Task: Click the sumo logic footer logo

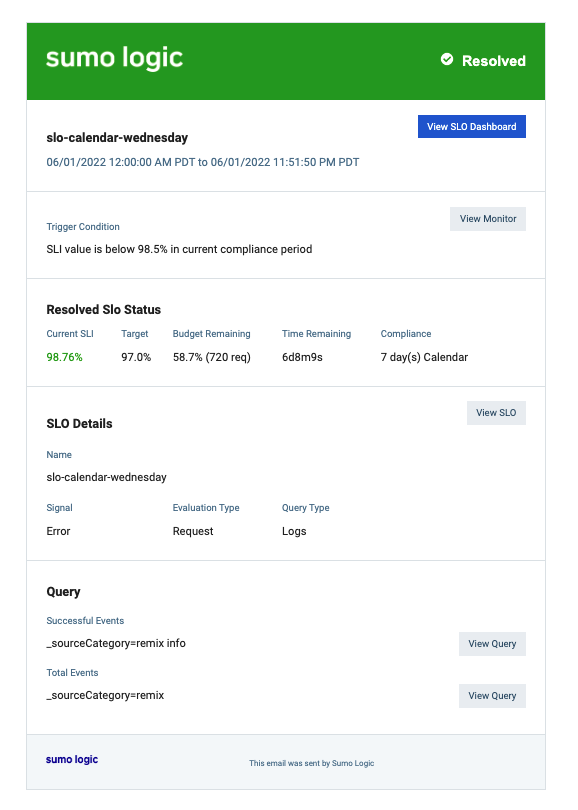Action: [70, 759]
